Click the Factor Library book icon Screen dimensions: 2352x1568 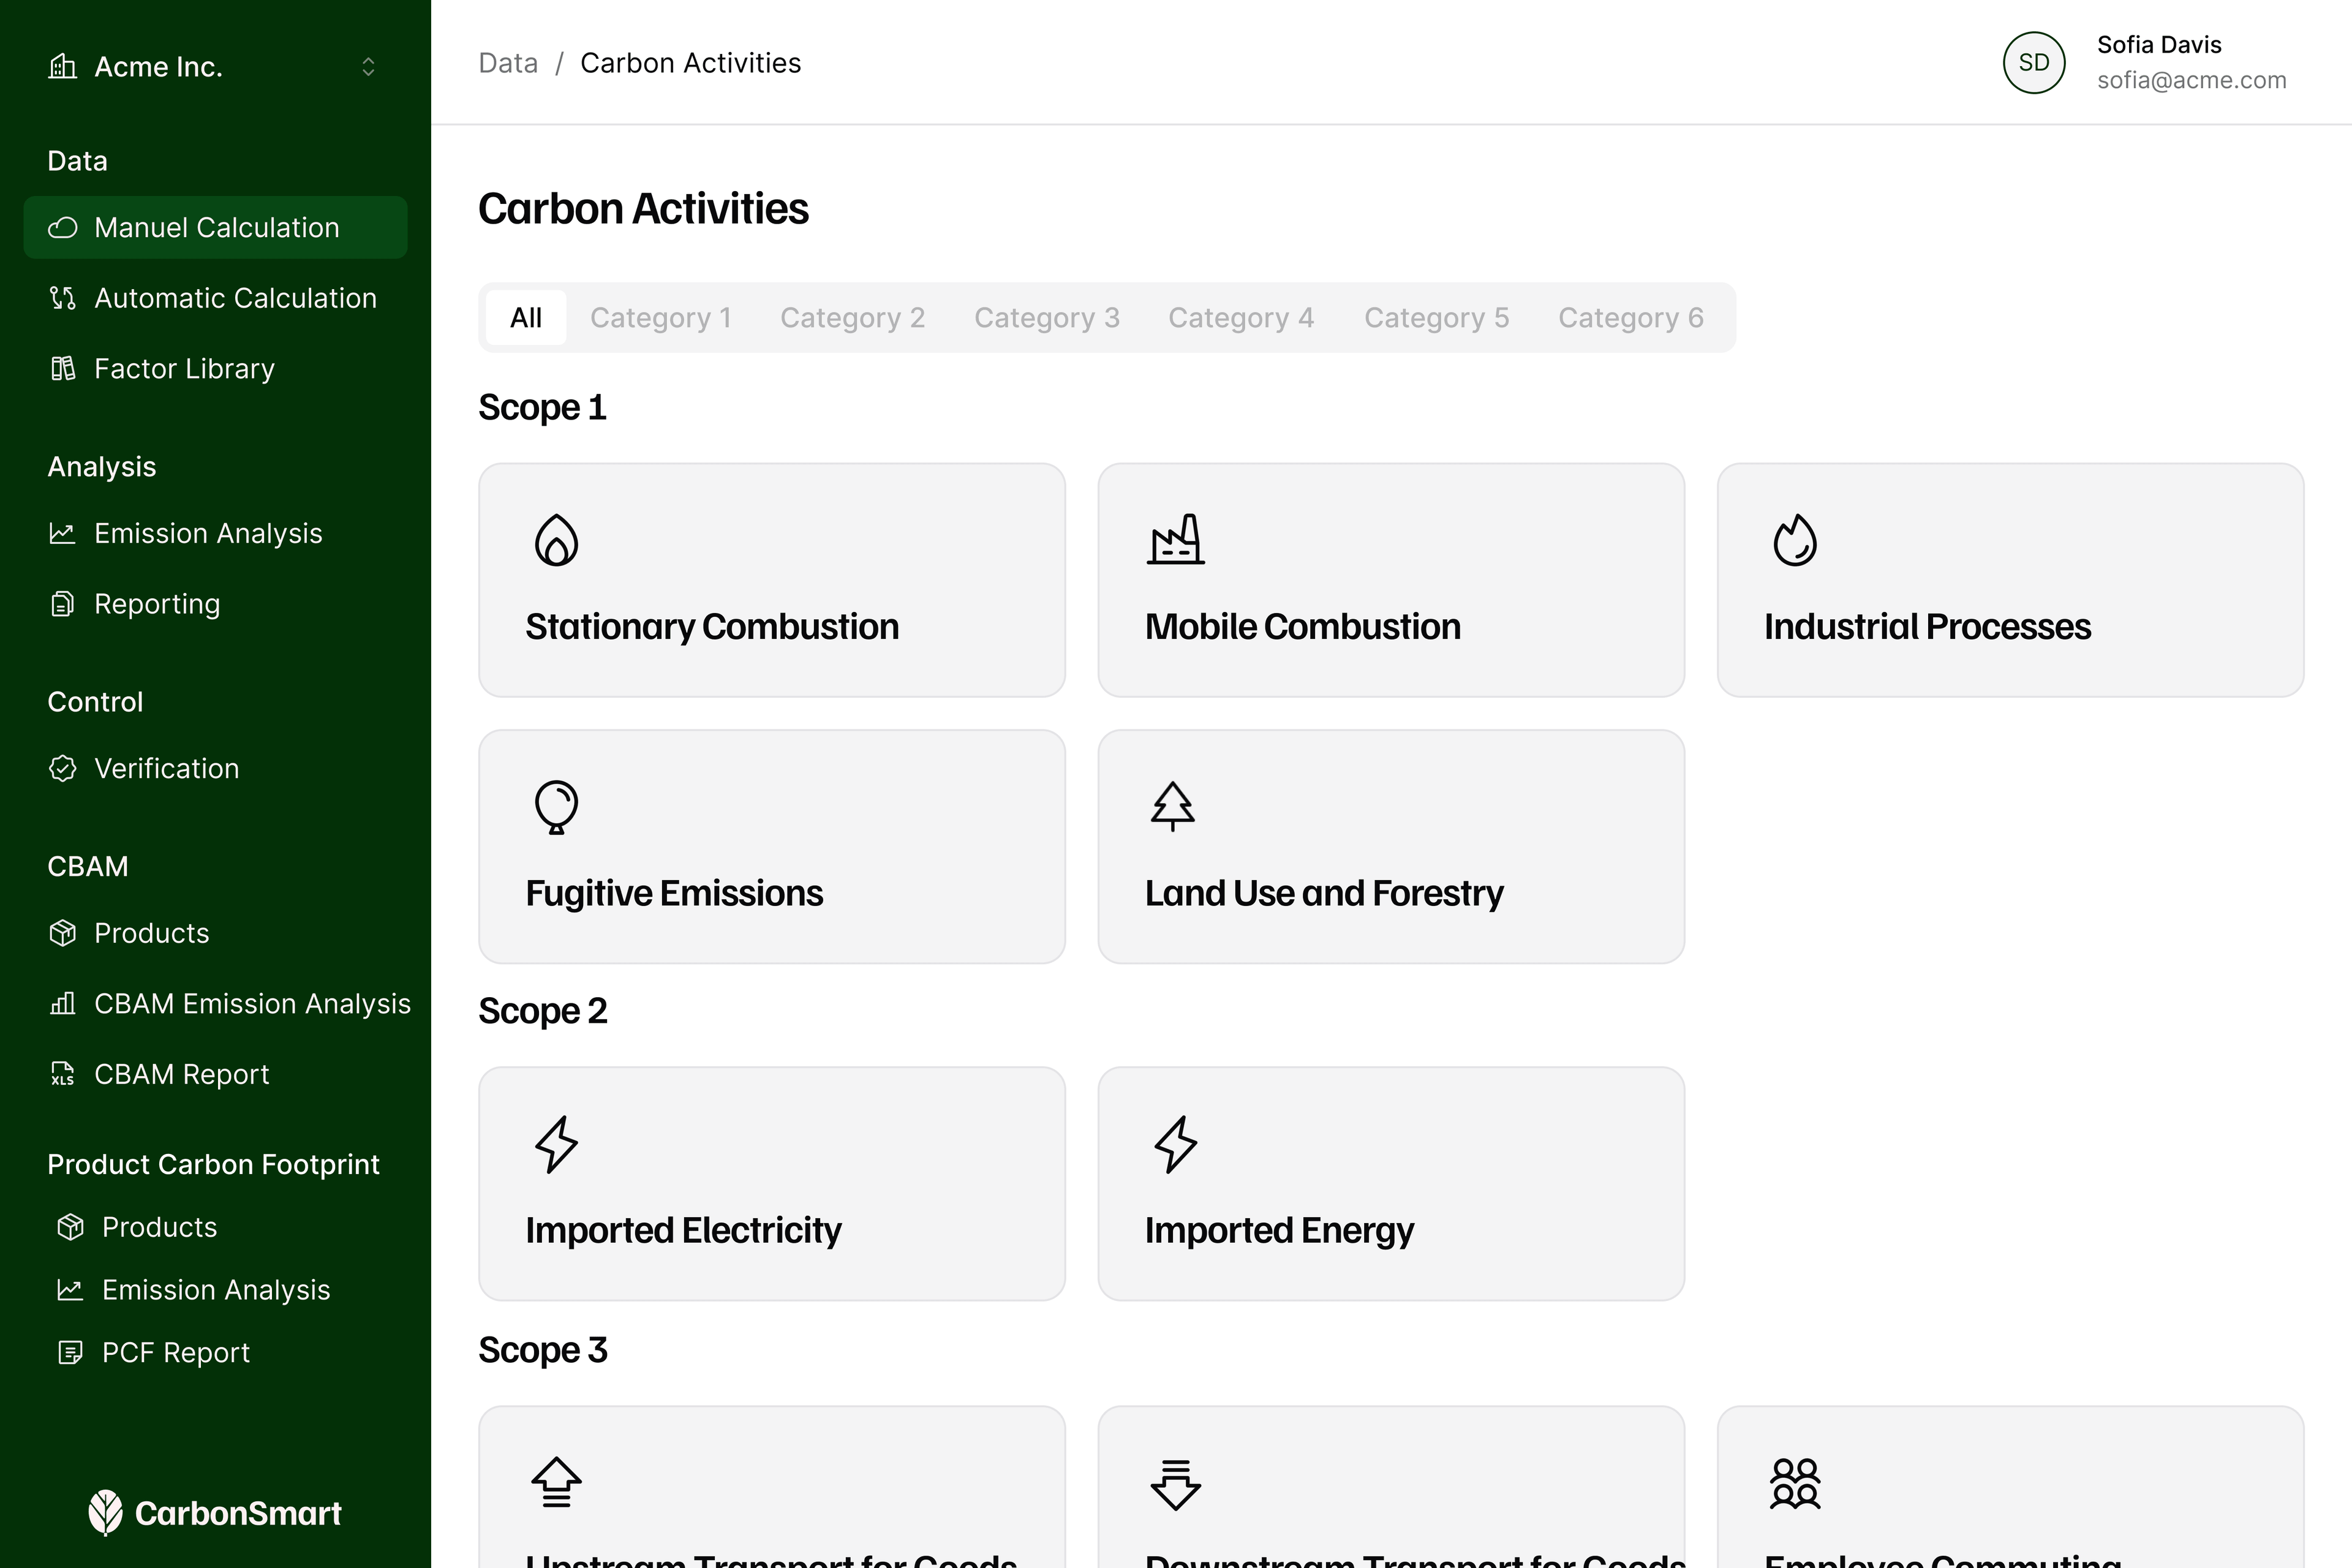63,368
